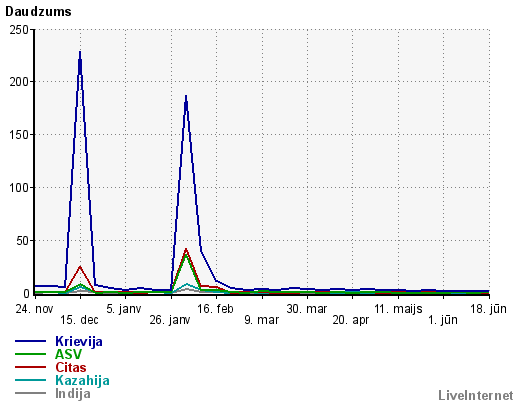The height and width of the screenshot is (405, 520).
Task: Click the teal Kazahija legend line
Action: click(30, 380)
